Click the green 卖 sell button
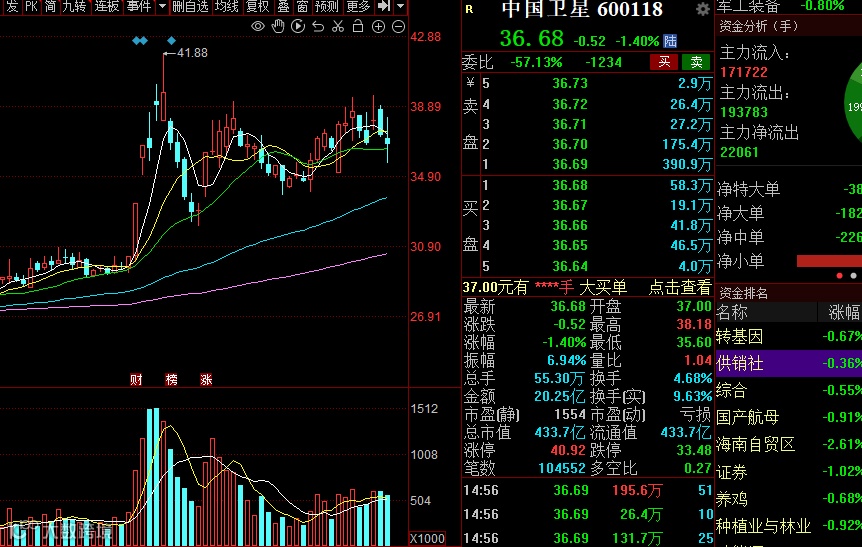The width and height of the screenshot is (862, 547). (696, 62)
